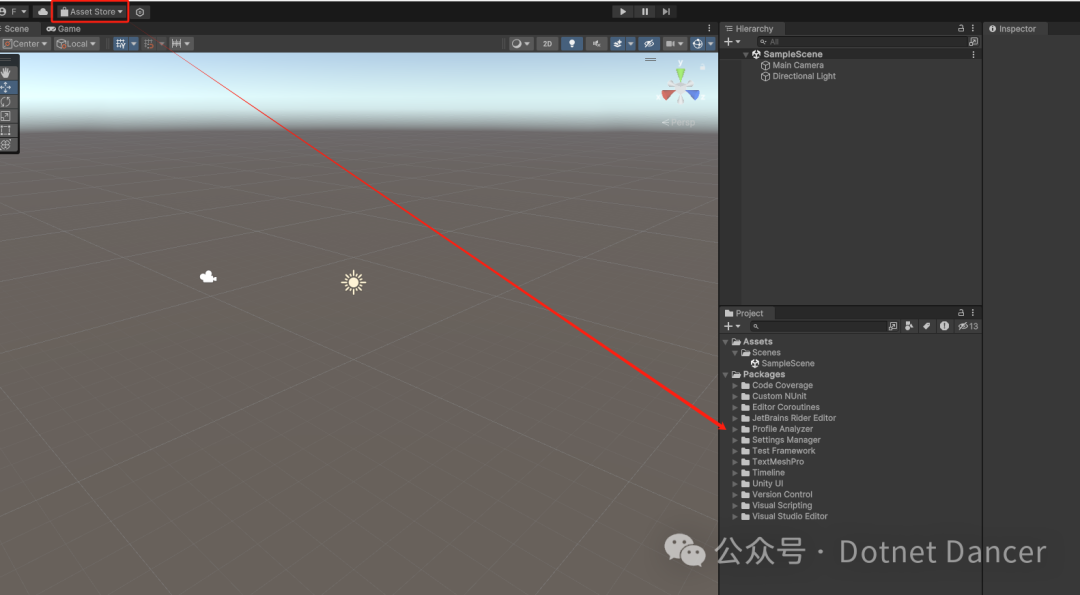Open the draw mode shading dropdown

(x=520, y=43)
